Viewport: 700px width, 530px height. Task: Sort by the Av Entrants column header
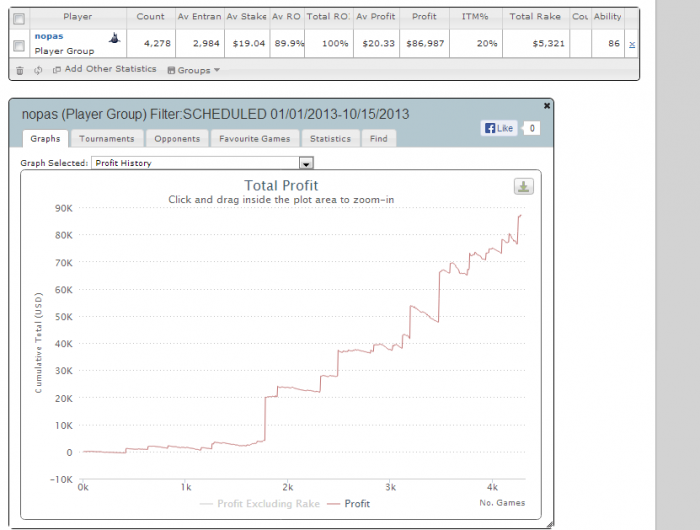[x=200, y=17]
